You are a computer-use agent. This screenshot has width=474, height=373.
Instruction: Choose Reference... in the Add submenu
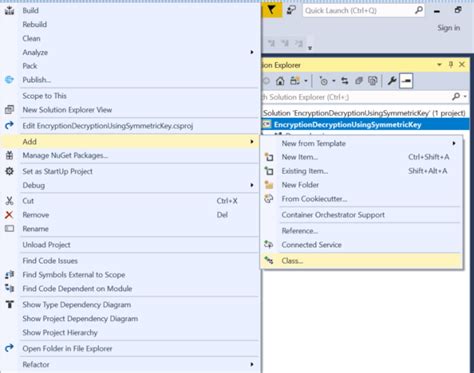point(299,231)
